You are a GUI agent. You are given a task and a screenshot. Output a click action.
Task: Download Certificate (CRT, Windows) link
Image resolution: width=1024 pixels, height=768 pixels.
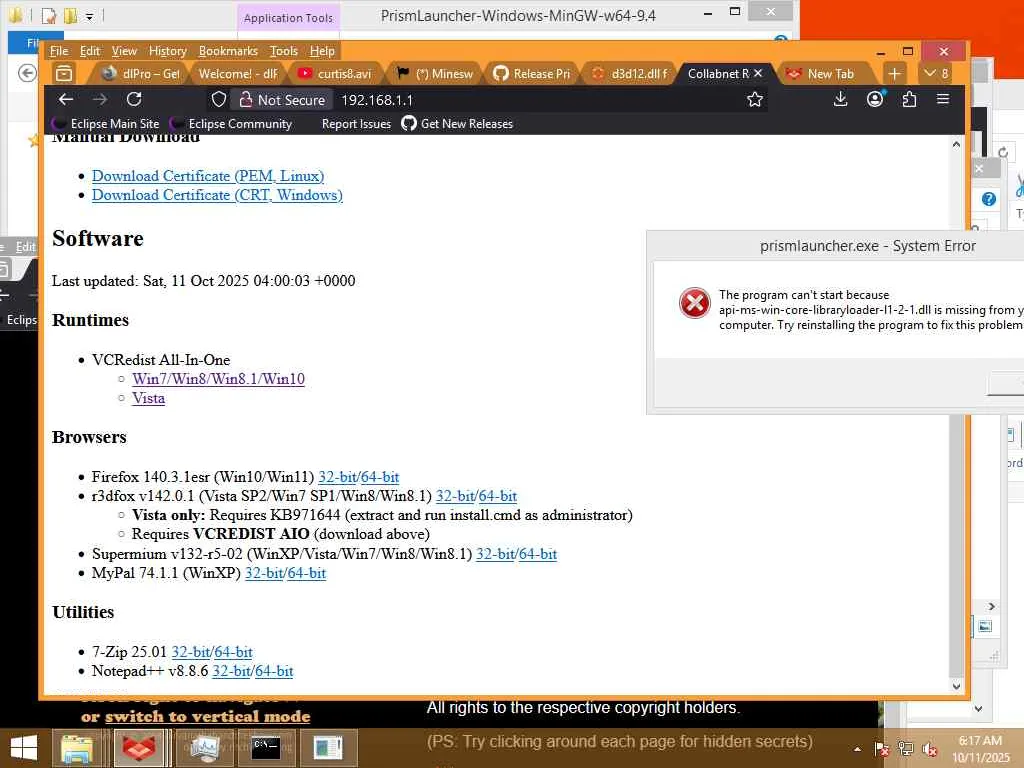coord(217,195)
